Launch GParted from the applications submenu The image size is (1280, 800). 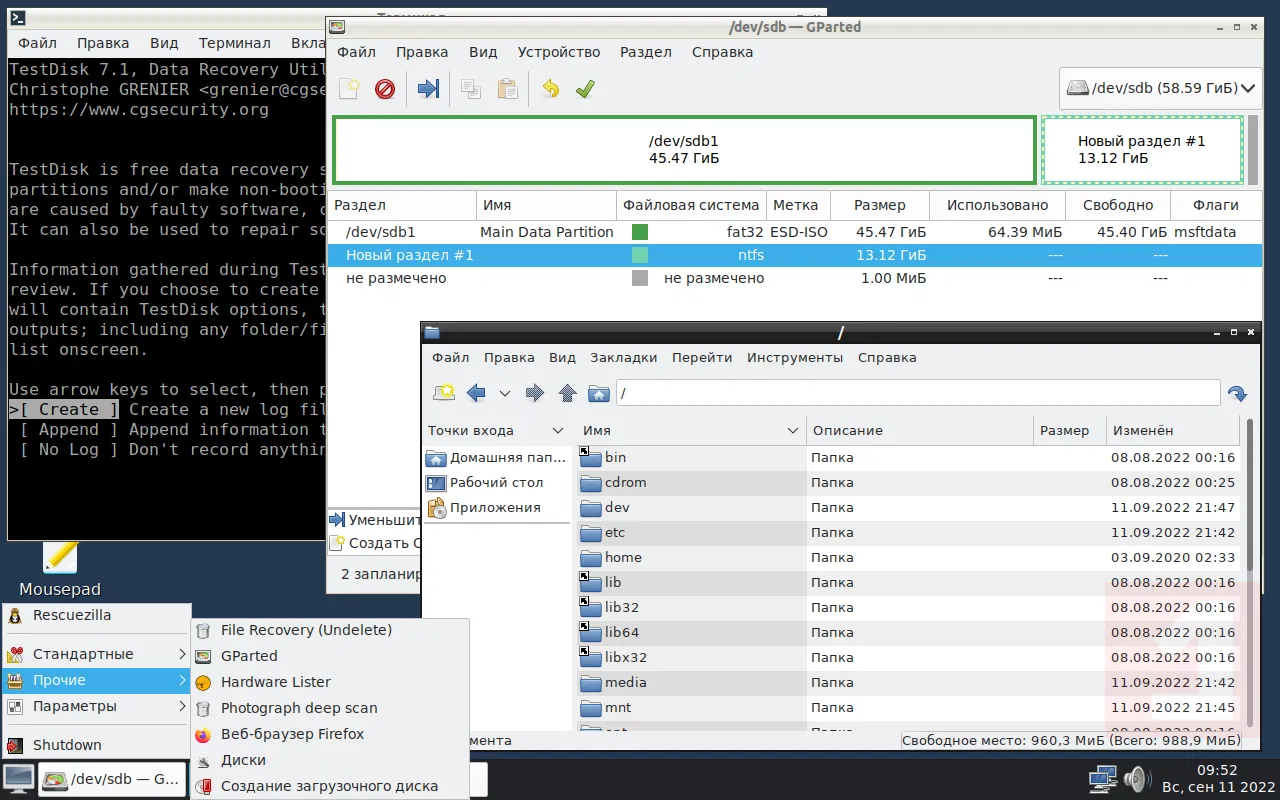coord(329,656)
